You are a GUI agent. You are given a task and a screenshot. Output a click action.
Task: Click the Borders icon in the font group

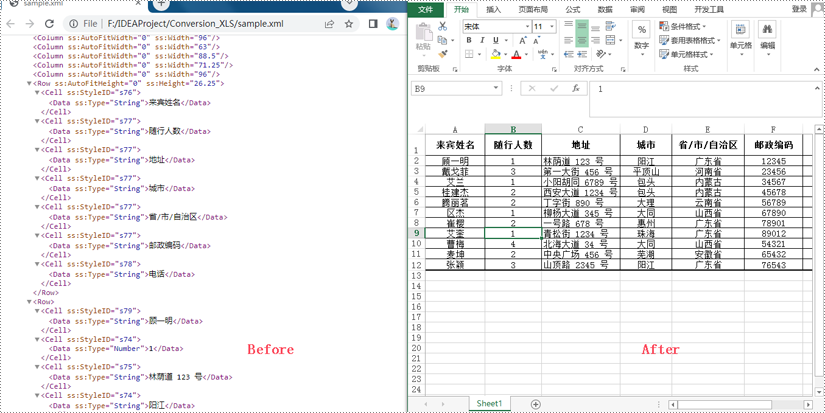469,54
